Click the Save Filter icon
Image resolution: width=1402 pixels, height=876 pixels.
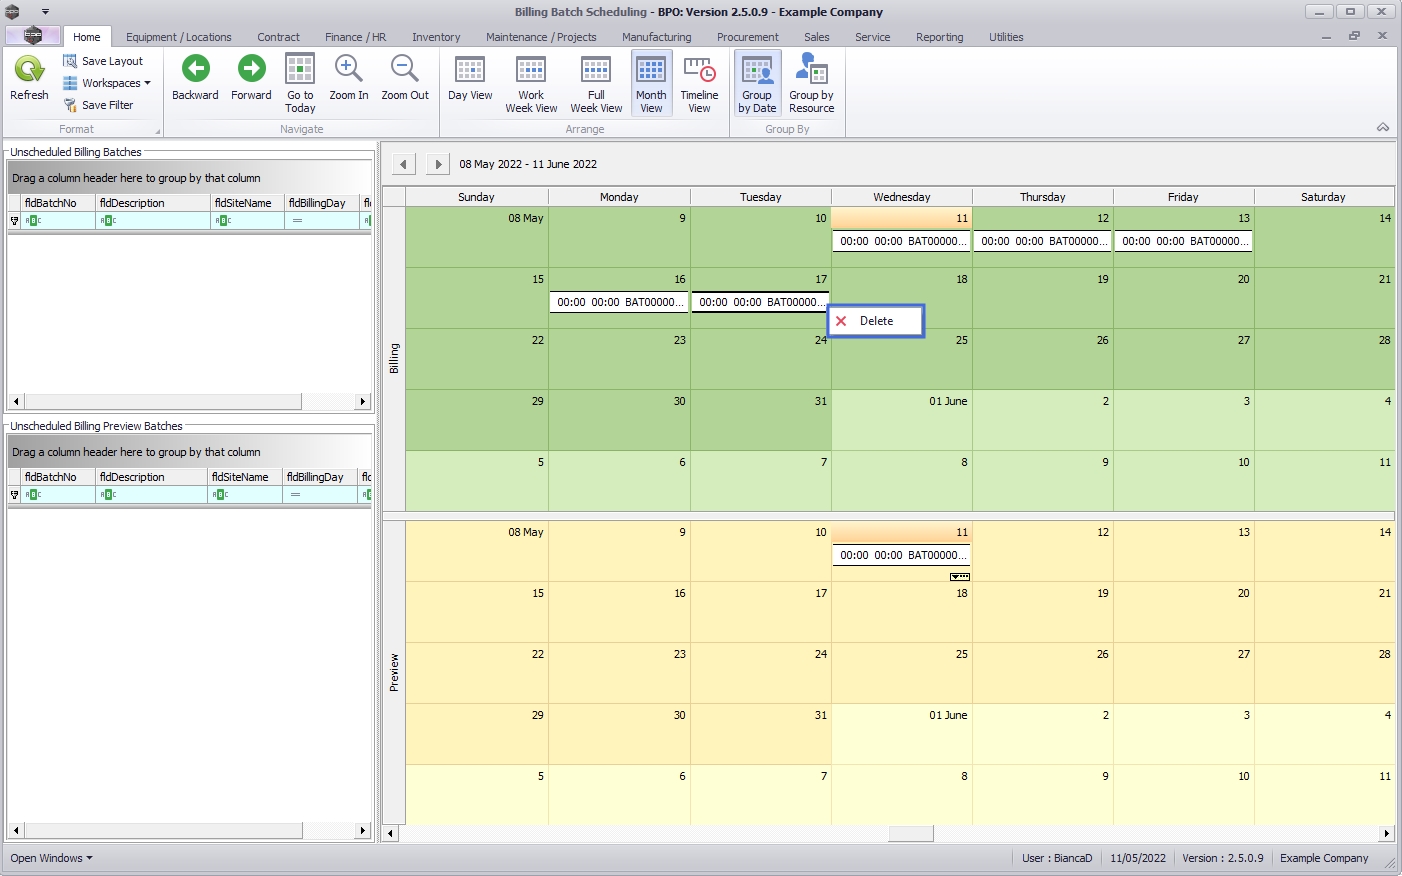click(70, 105)
